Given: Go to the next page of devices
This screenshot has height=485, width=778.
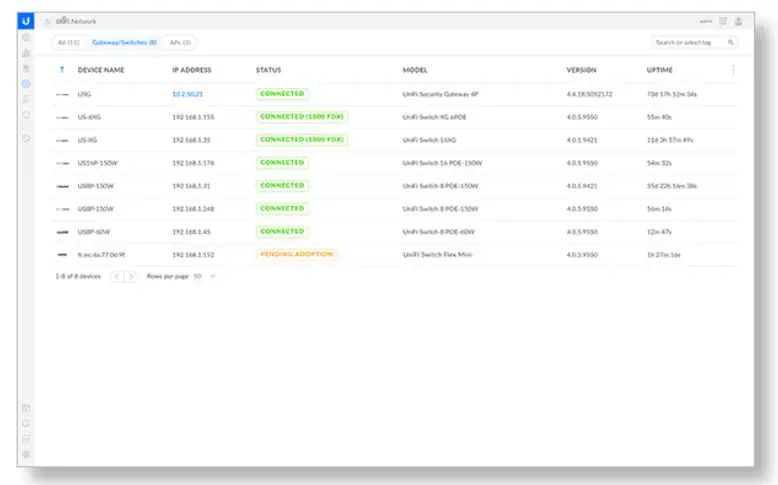Looking at the screenshot, I should click(x=131, y=277).
